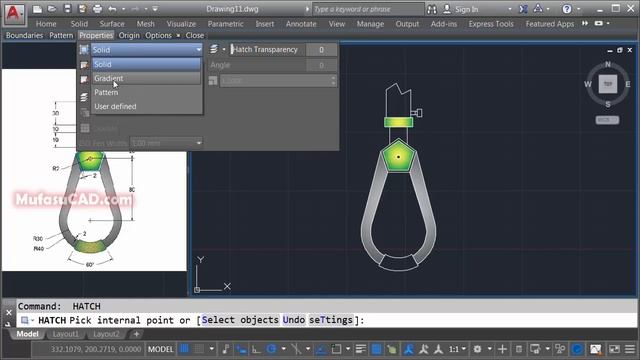Click the search binoculars icon
Image resolution: width=640 pixels, height=360 pixels.
[432, 9]
